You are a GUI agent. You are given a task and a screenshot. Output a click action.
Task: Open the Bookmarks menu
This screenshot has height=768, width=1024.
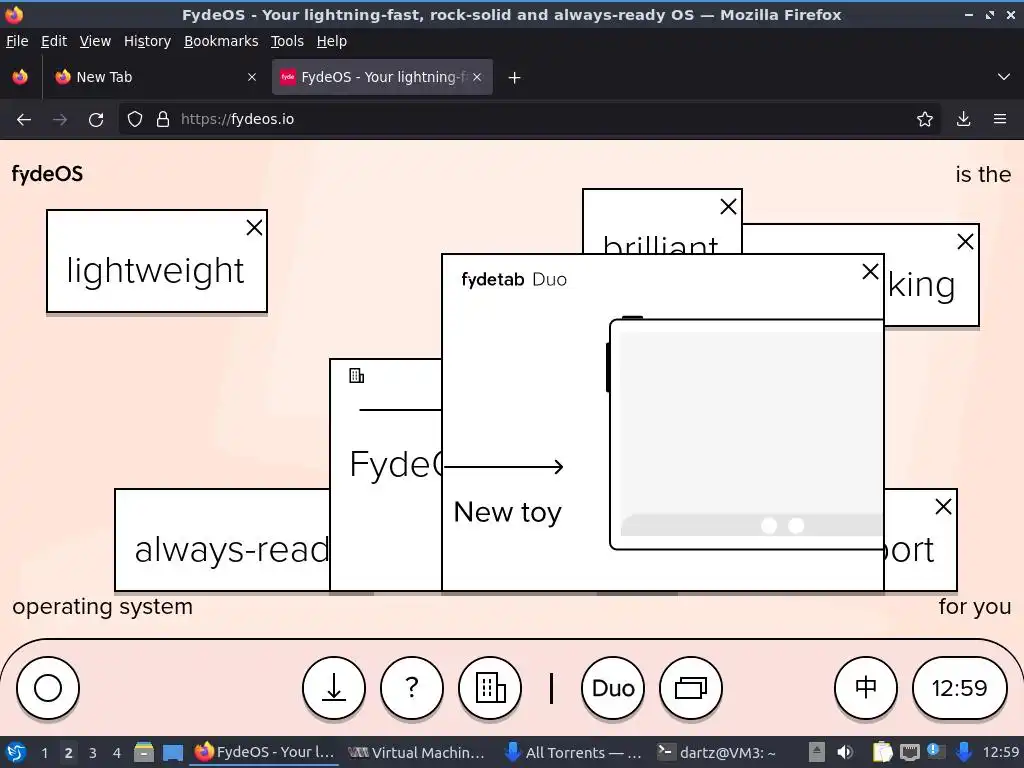coord(221,41)
